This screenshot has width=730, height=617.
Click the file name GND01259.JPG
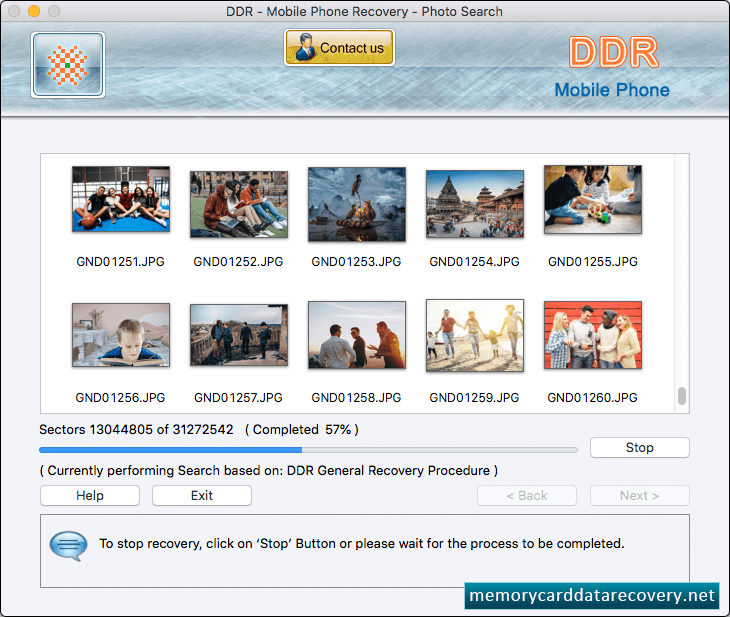[474, 398]
